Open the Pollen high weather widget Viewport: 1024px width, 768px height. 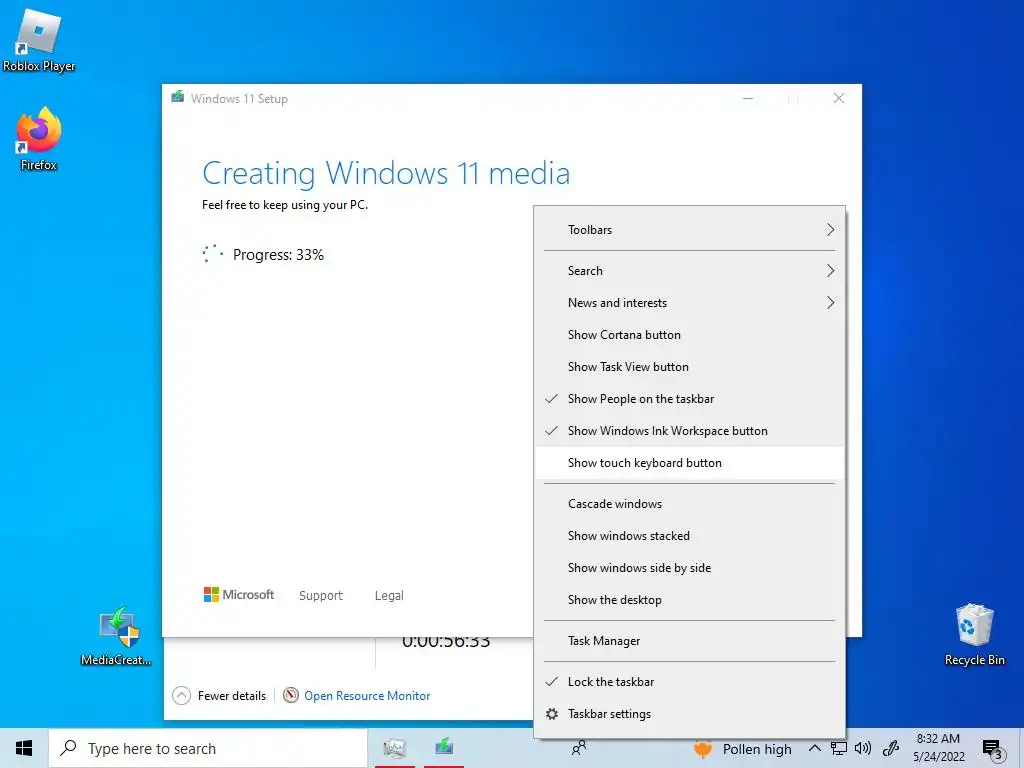tap(743, 749)
